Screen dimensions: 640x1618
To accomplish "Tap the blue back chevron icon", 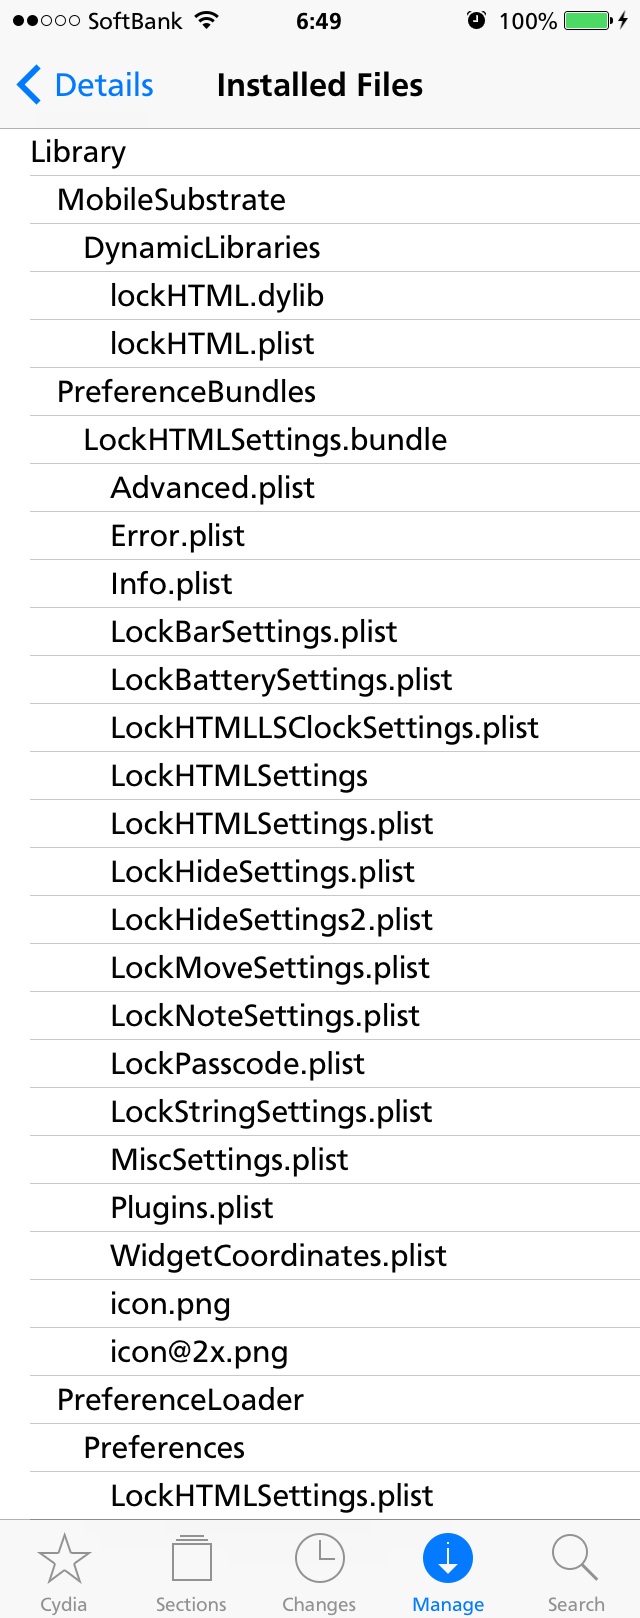I will pos(29,85).
